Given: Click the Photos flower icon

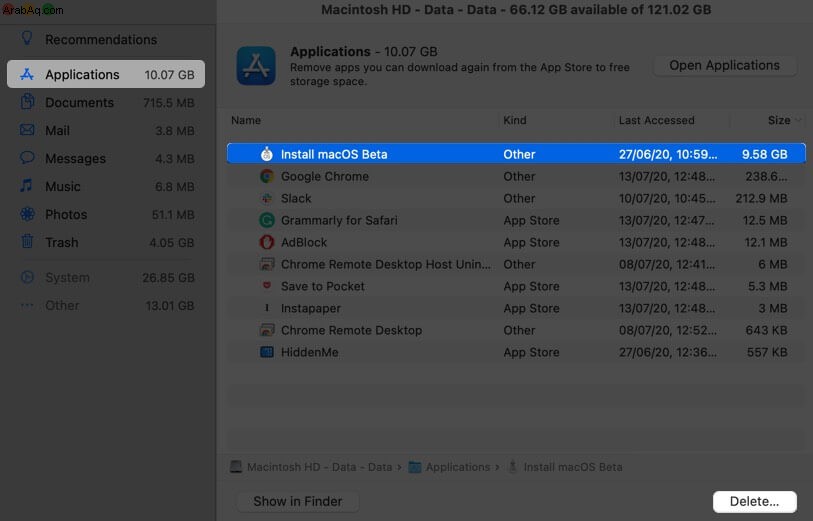Looking at the screenshot, I should [27, 214].
